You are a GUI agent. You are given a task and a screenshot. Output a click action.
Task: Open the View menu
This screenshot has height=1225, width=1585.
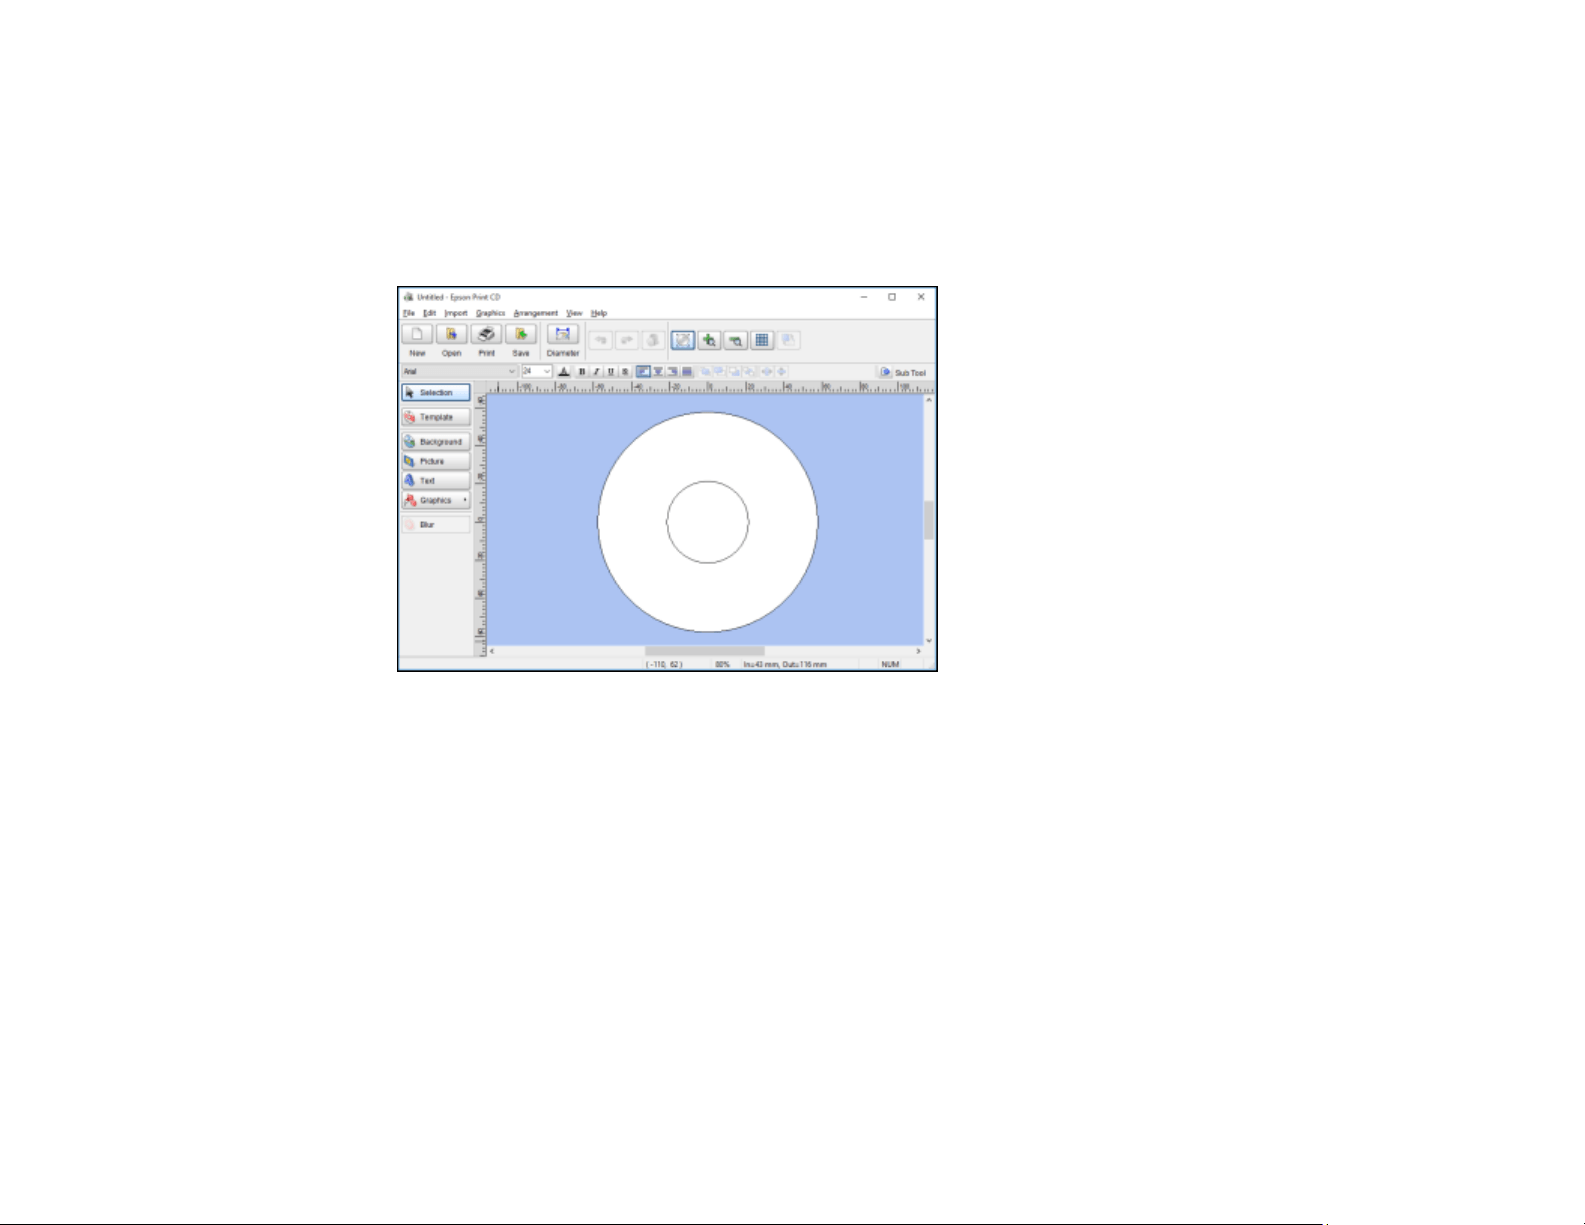[x=574, y=313]
